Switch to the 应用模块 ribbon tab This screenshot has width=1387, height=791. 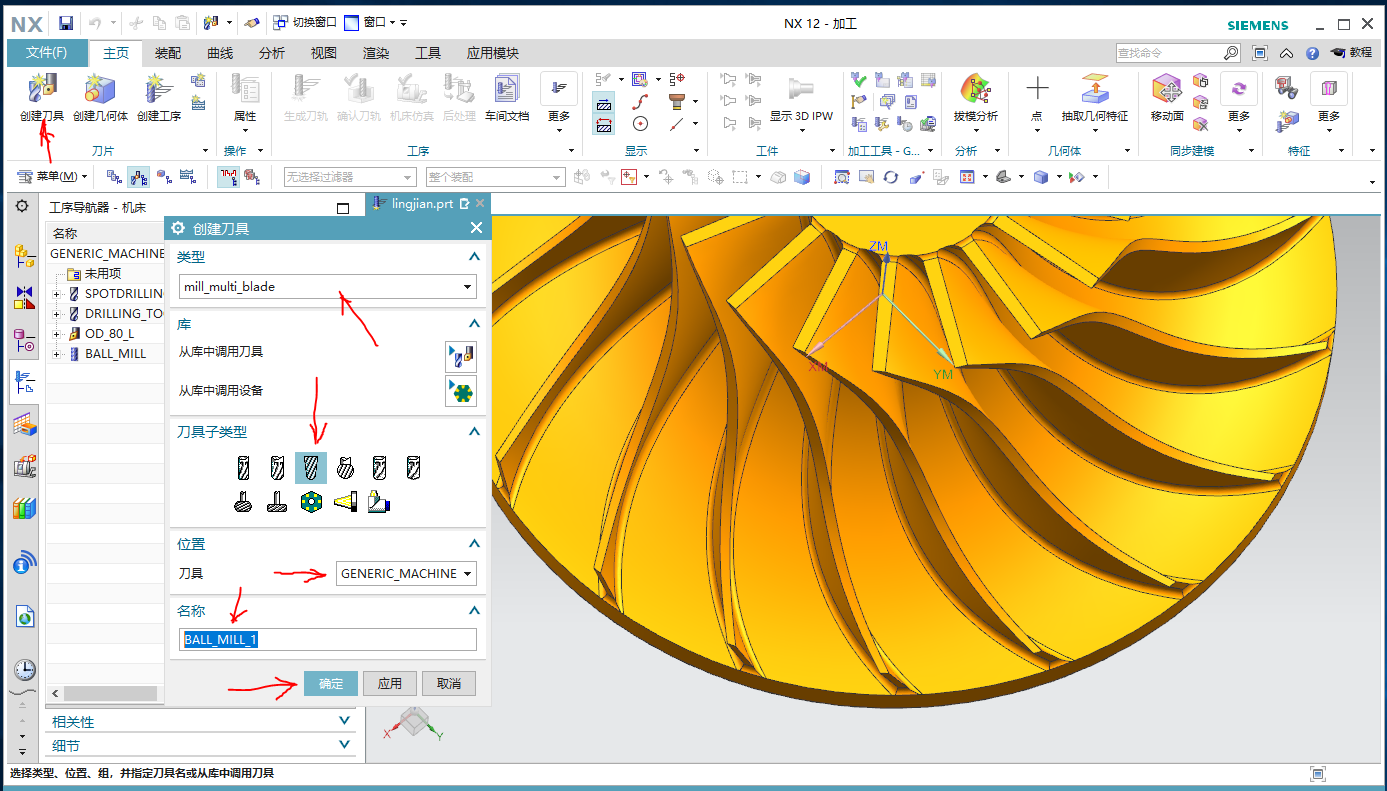[x=493, y=54]
